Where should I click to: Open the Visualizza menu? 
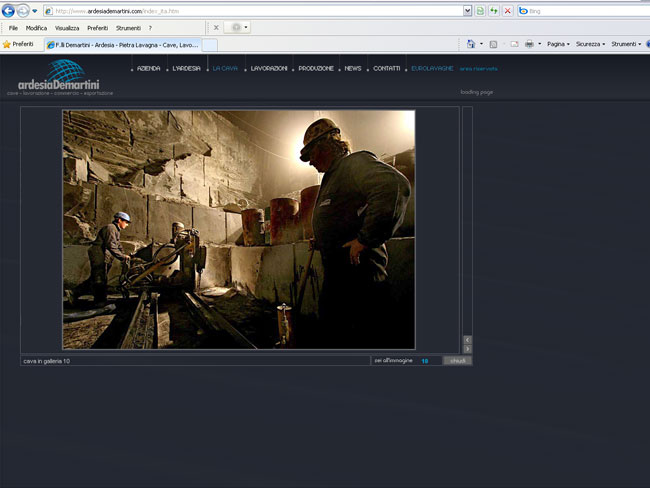coord(67,28)
